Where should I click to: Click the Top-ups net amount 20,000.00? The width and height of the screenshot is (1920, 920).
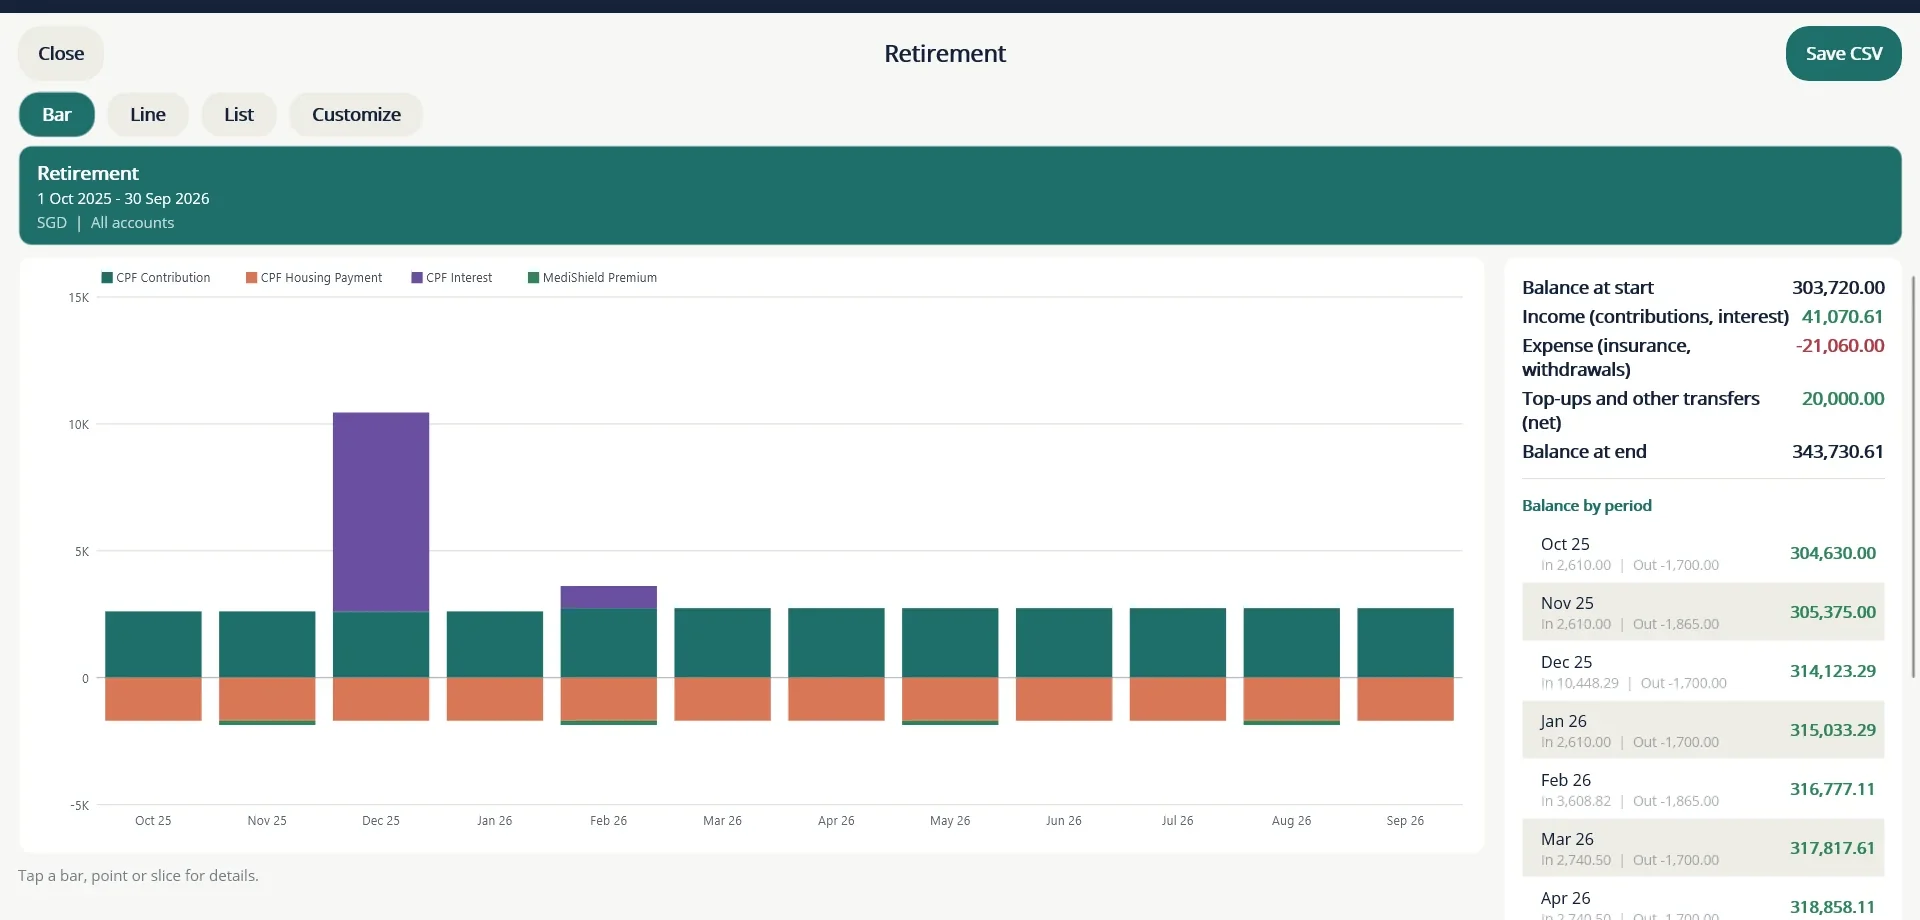point(1843,399)
